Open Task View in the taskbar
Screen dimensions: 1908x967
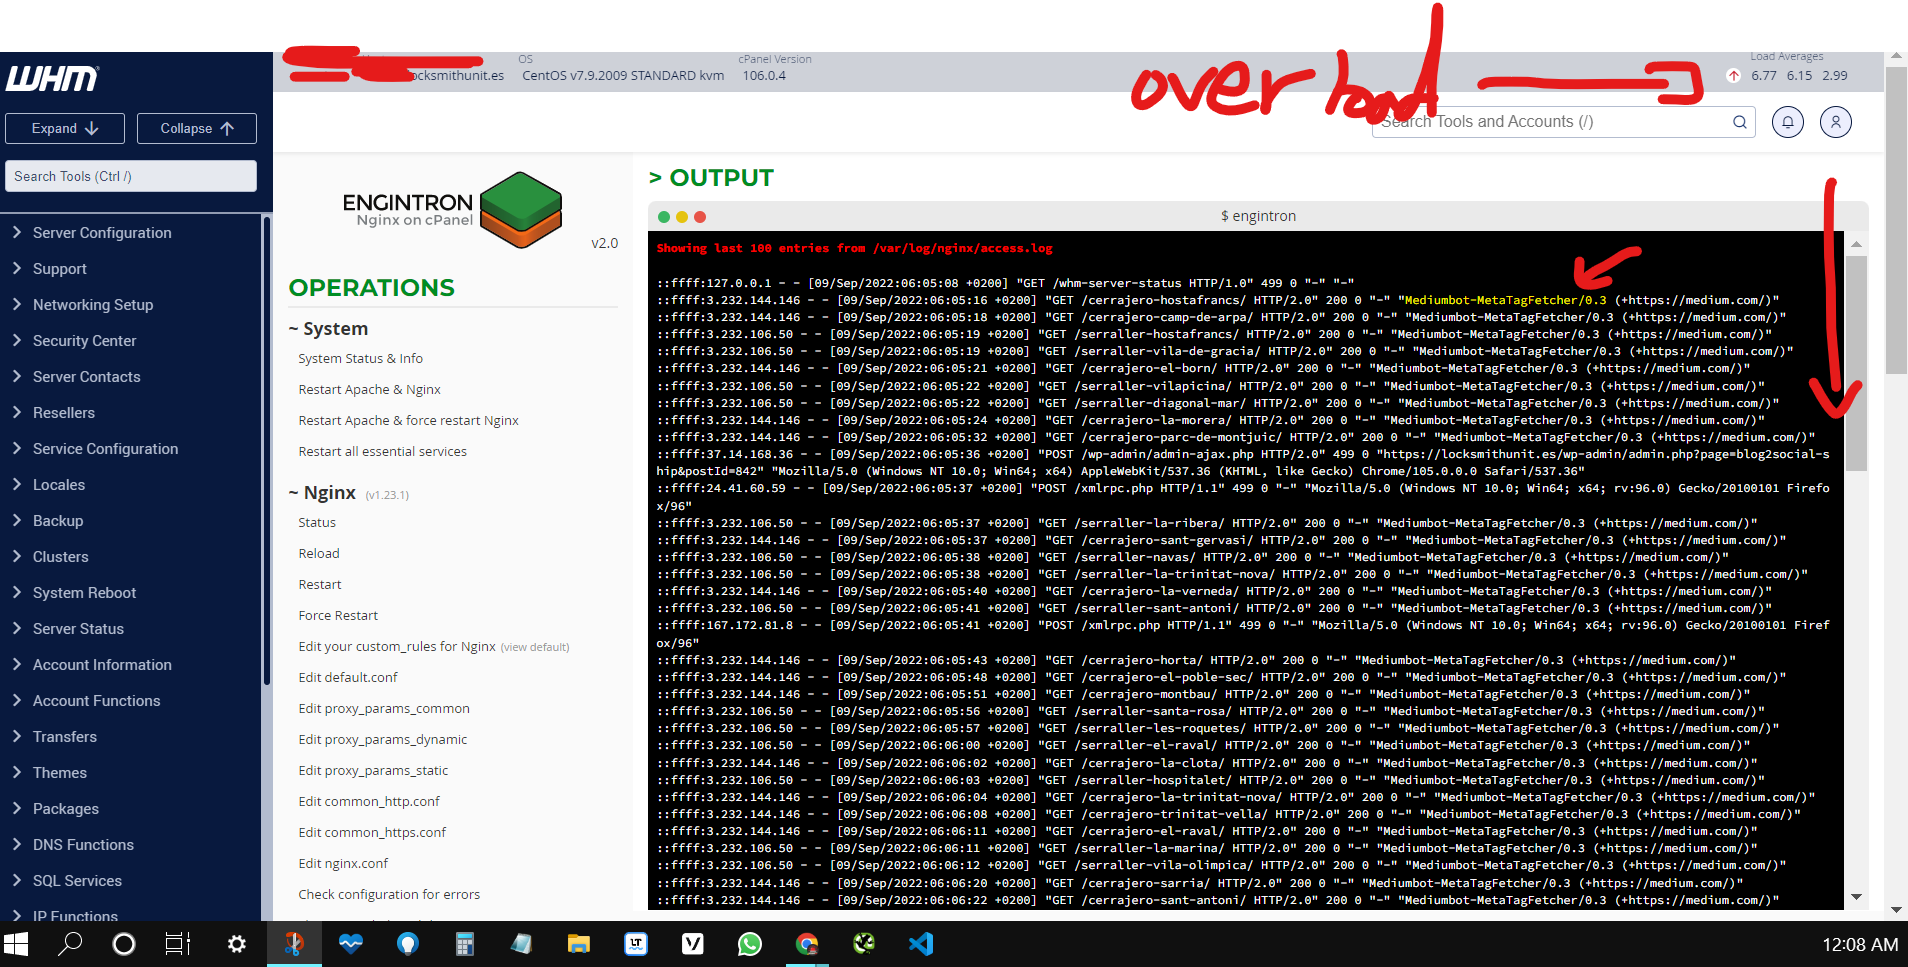pos(178,944)
